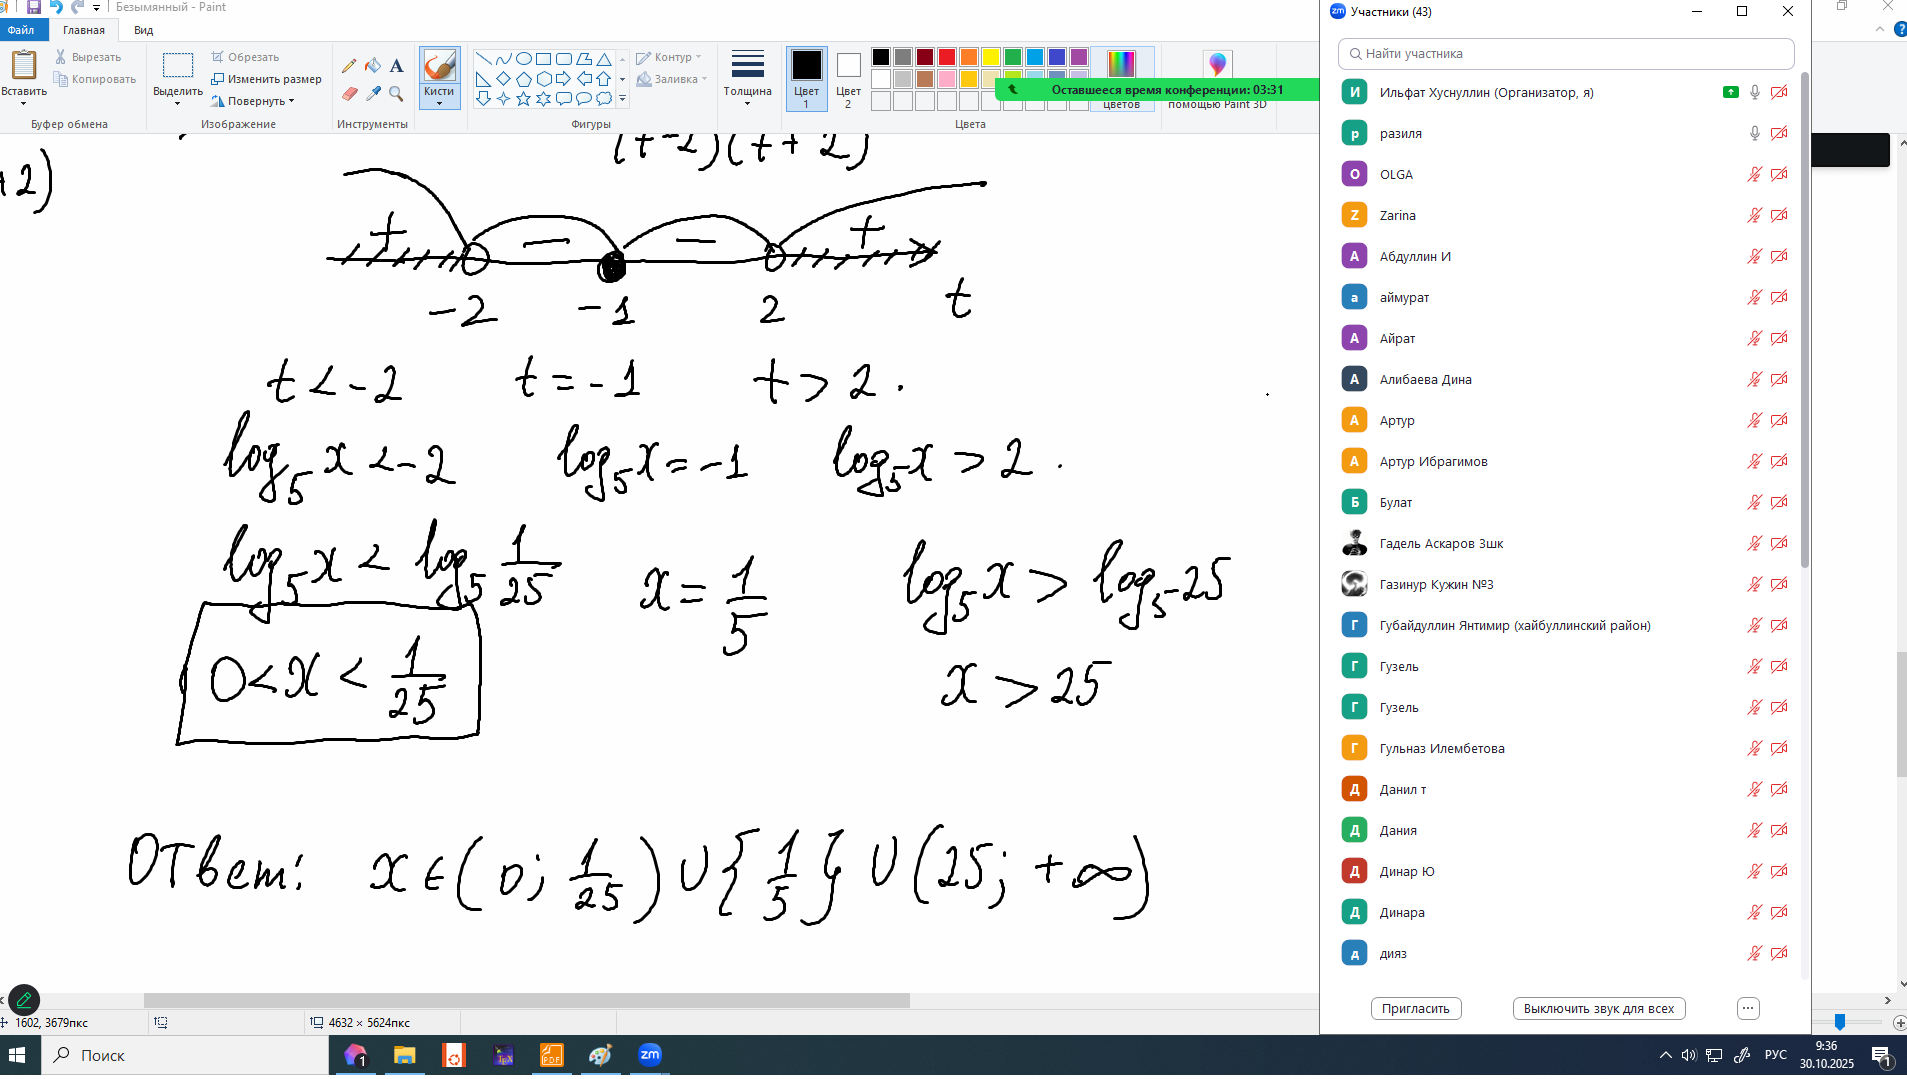Select the Color picker eyedropper tool
The height and width of the screenshot is (1079, 1907).
(x=373, y=94)
